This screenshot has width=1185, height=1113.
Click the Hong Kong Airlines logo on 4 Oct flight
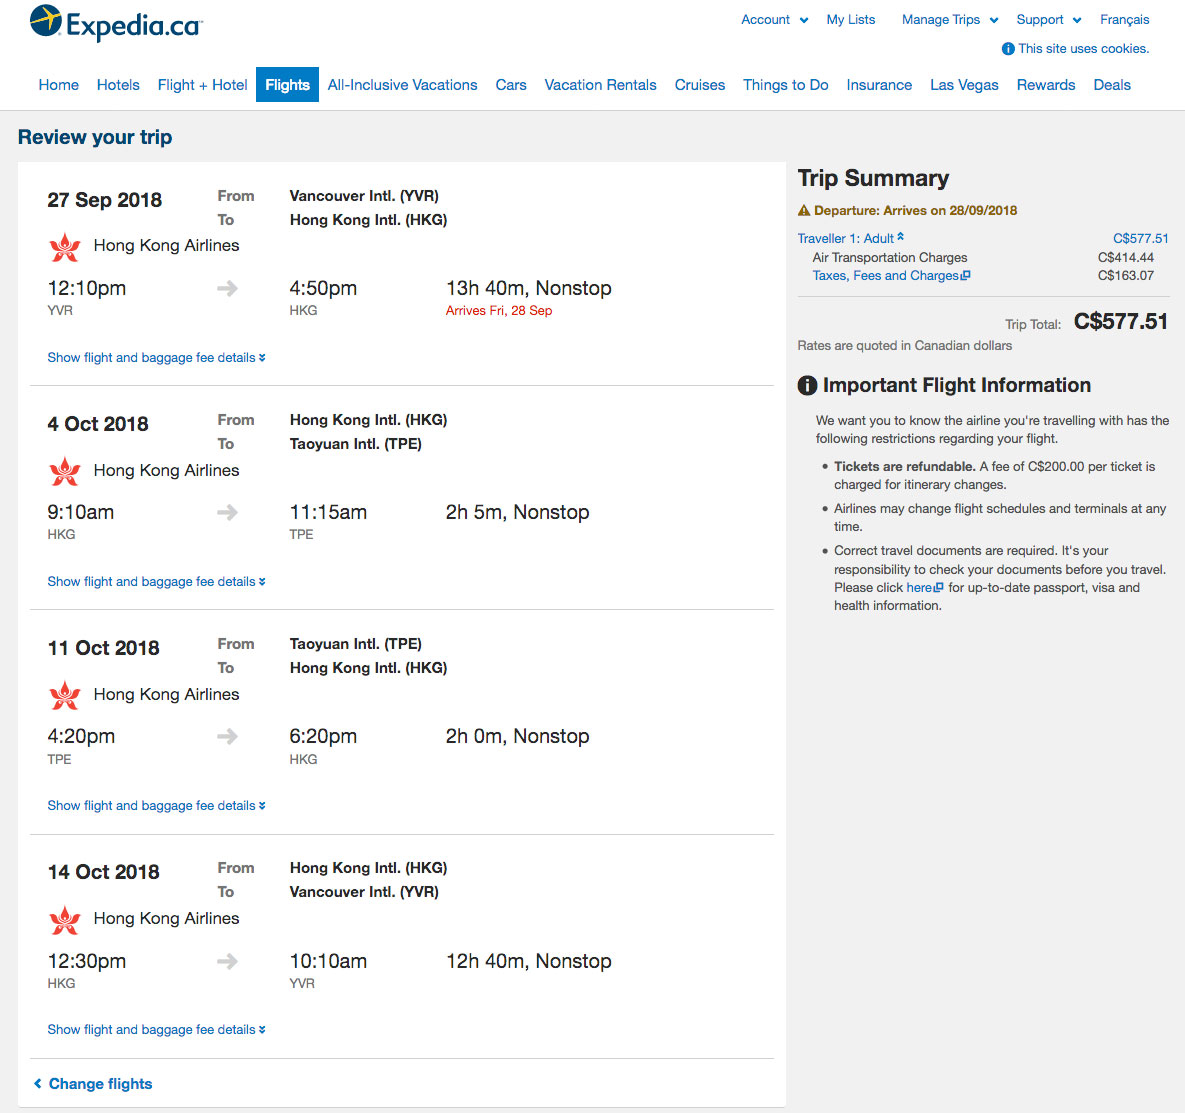64,470
